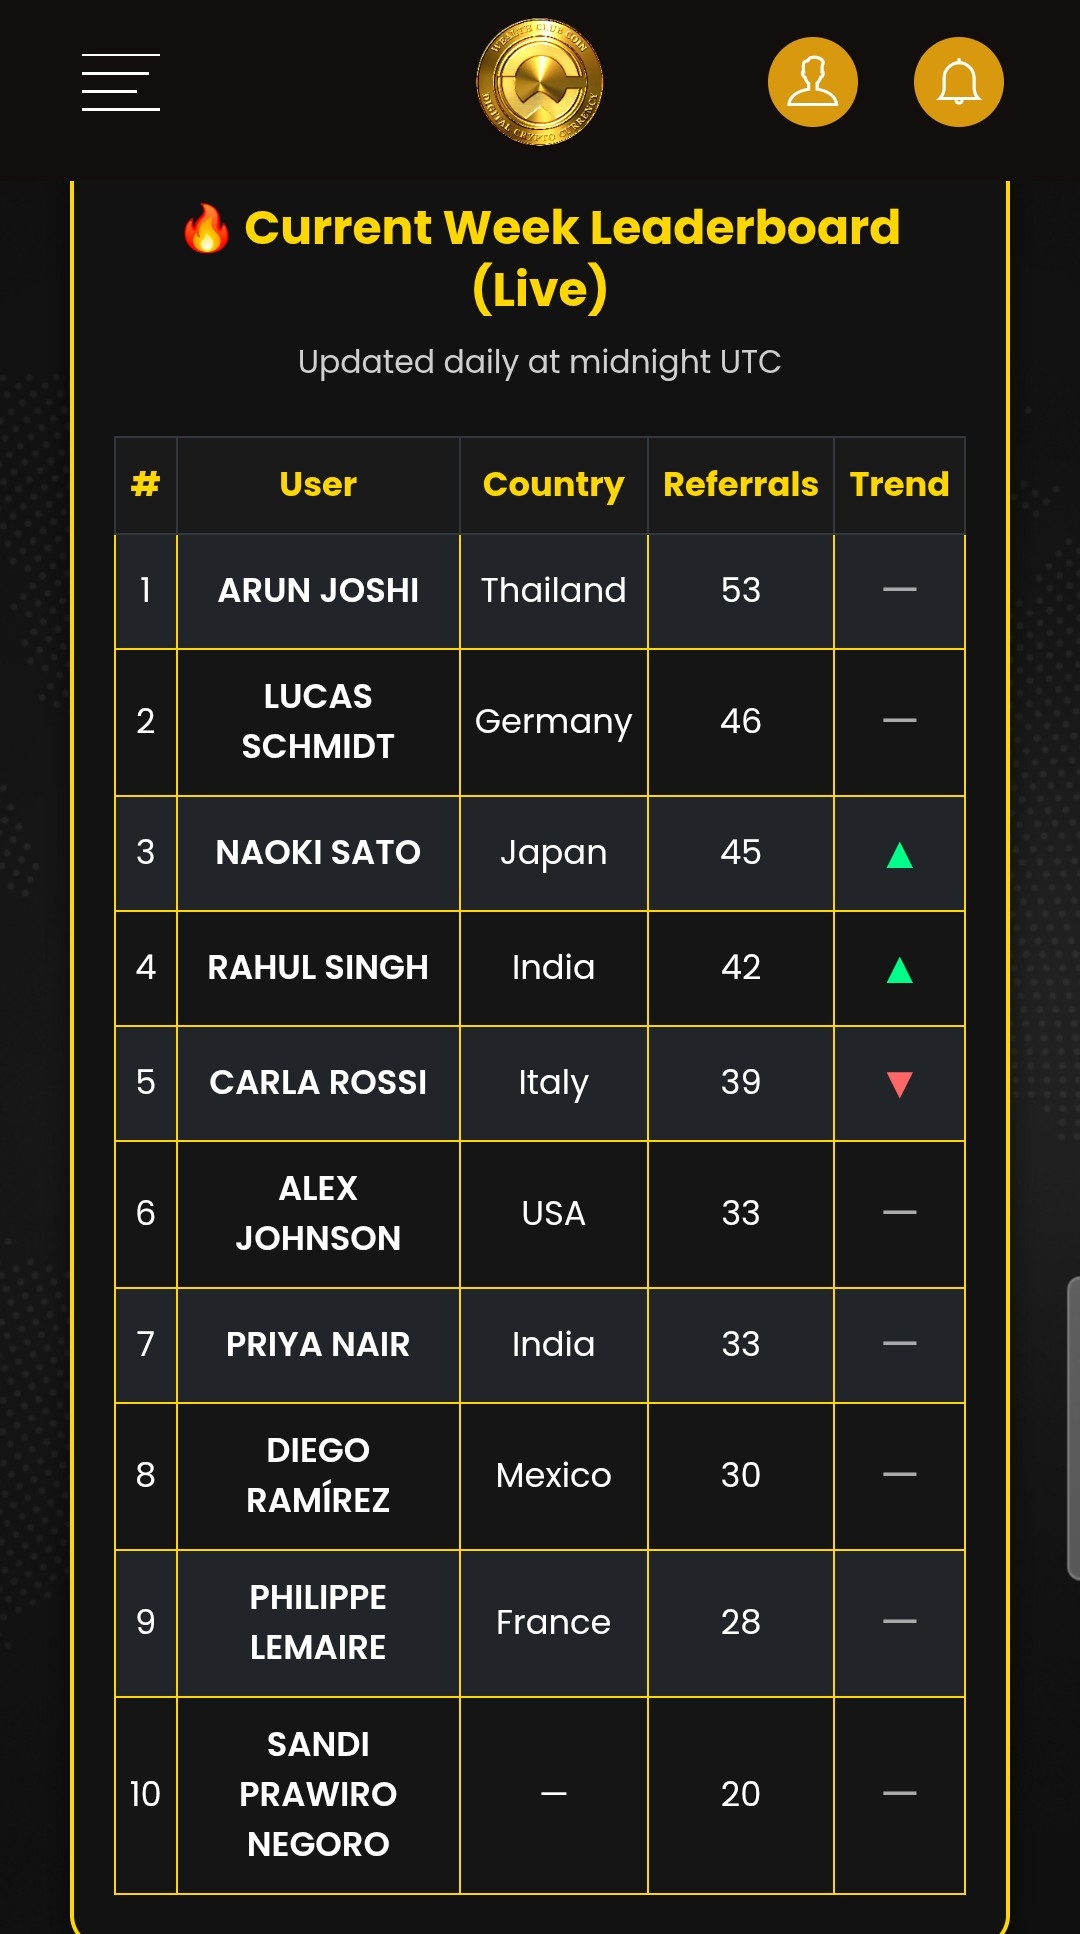Click the DIEGO RAMÍREZ user name
Image resolution: width=1080 pixels, height=1934 pixels.
point(318,1475)
